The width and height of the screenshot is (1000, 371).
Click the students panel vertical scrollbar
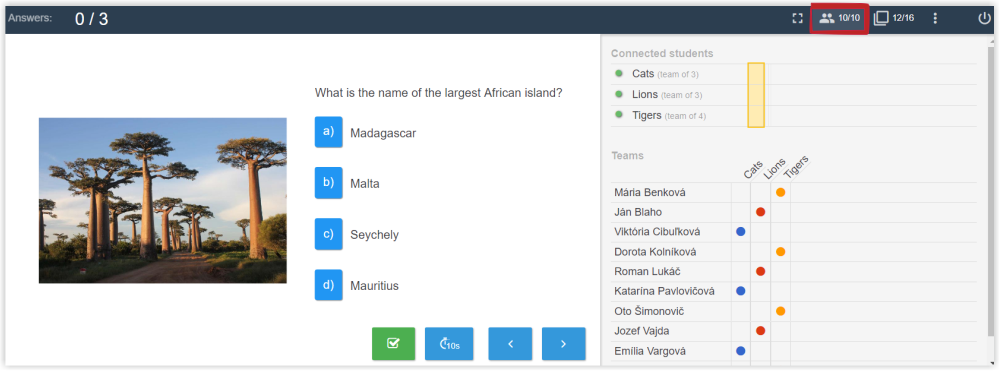tap(990, 191)
